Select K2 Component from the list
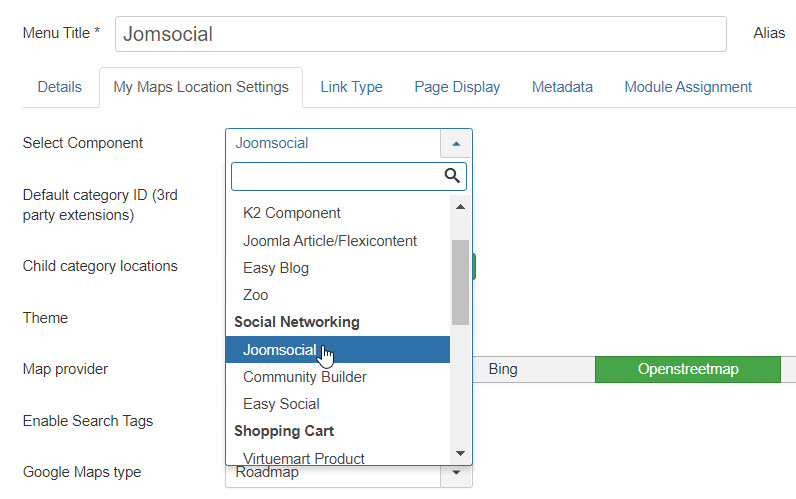The height and width of the screenshot is (499, 796). tap(292, 213)
